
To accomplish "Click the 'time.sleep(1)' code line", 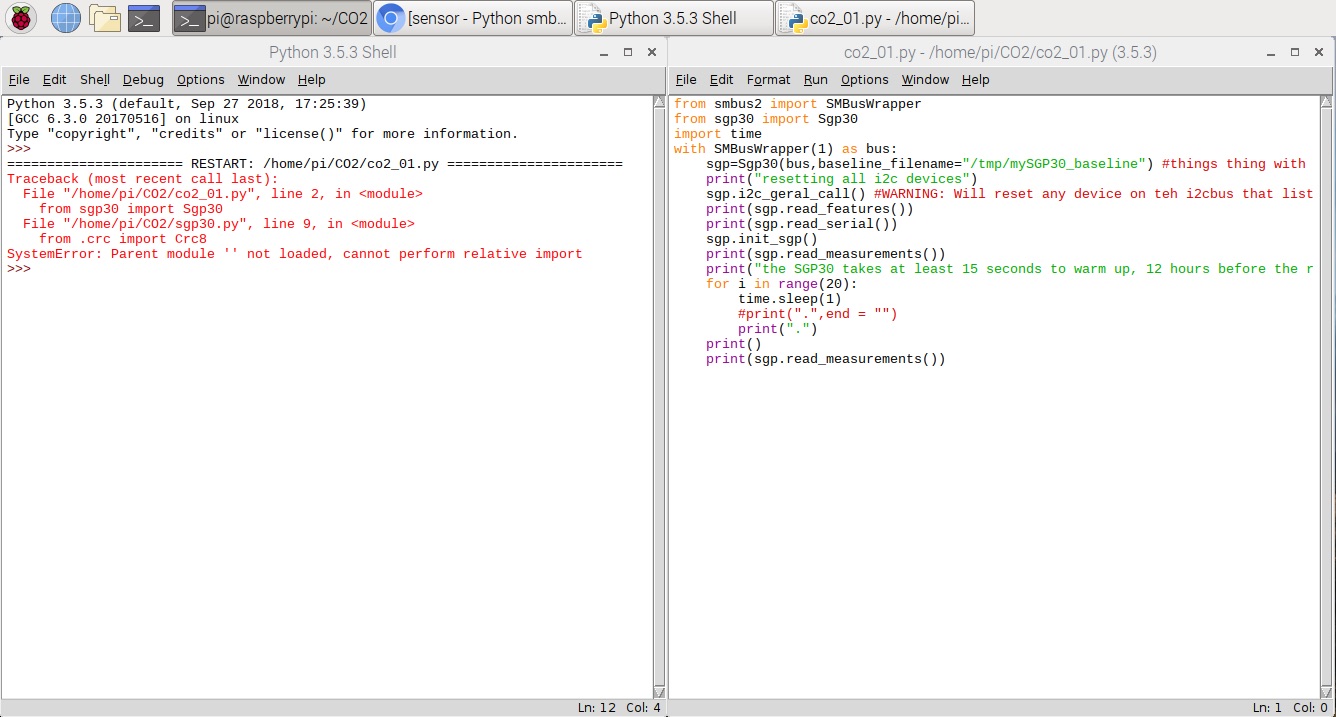I will pyautogui.click(x=790, y=299).
